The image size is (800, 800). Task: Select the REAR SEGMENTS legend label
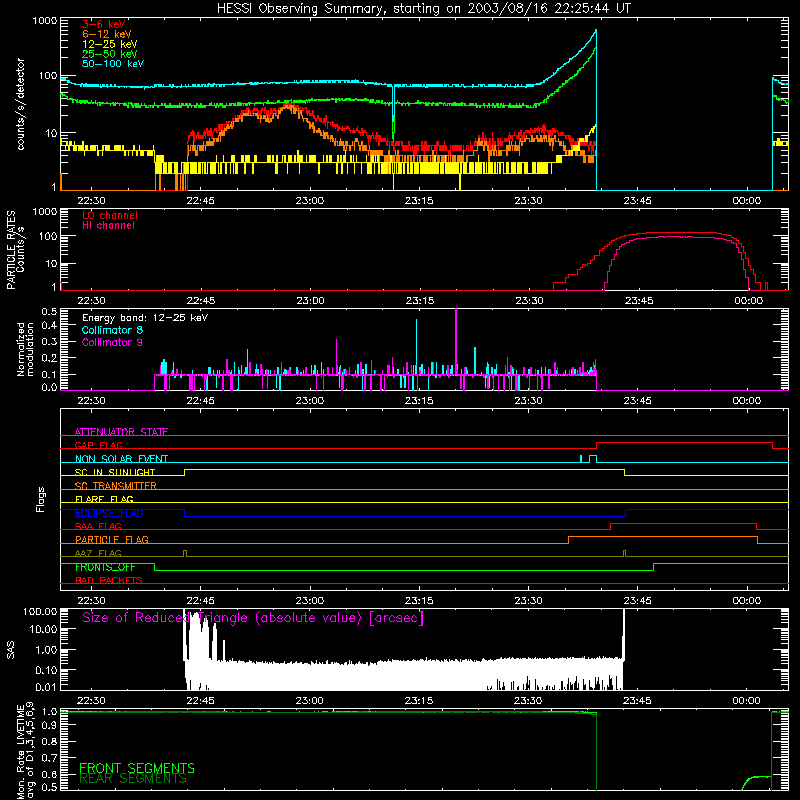pos(133,779)
